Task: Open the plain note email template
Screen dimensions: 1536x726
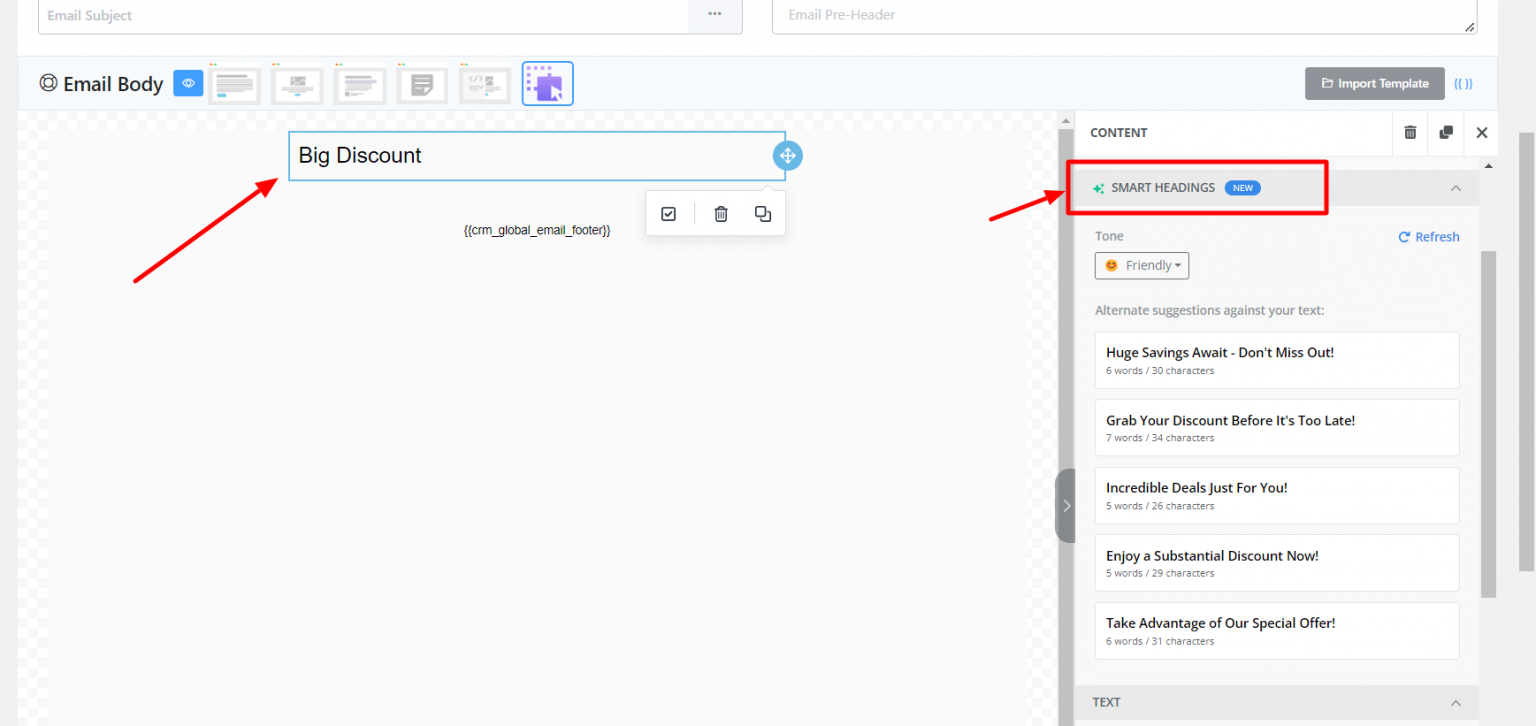Action: pyautogui.click(x=422, y=83)
